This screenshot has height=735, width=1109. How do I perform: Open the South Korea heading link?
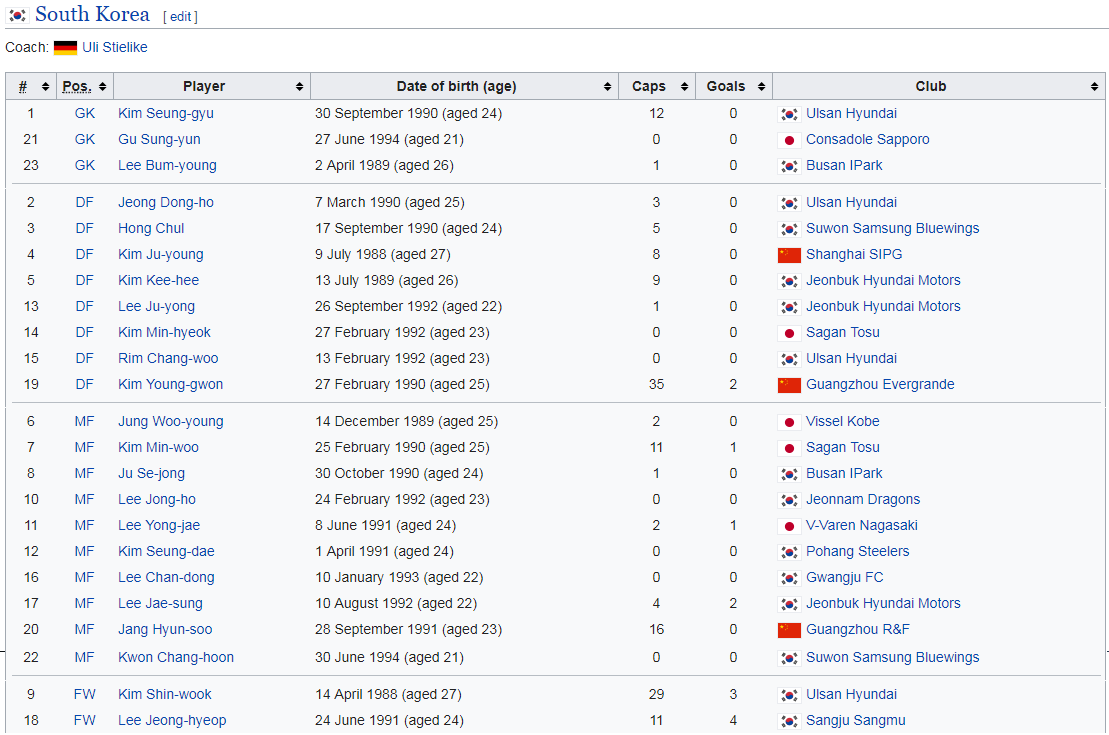(x=92, y=14)
